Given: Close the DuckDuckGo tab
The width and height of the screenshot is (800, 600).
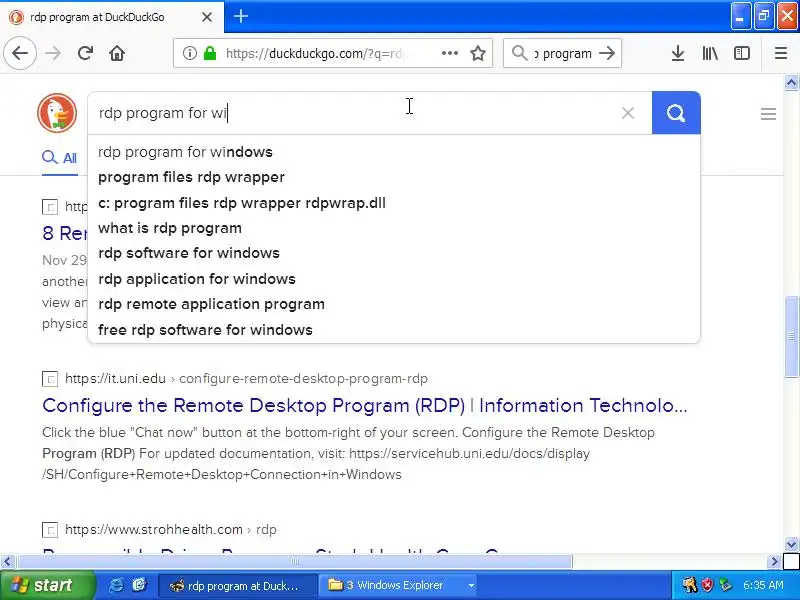Looking at the screenshot, I should (207, 17).
